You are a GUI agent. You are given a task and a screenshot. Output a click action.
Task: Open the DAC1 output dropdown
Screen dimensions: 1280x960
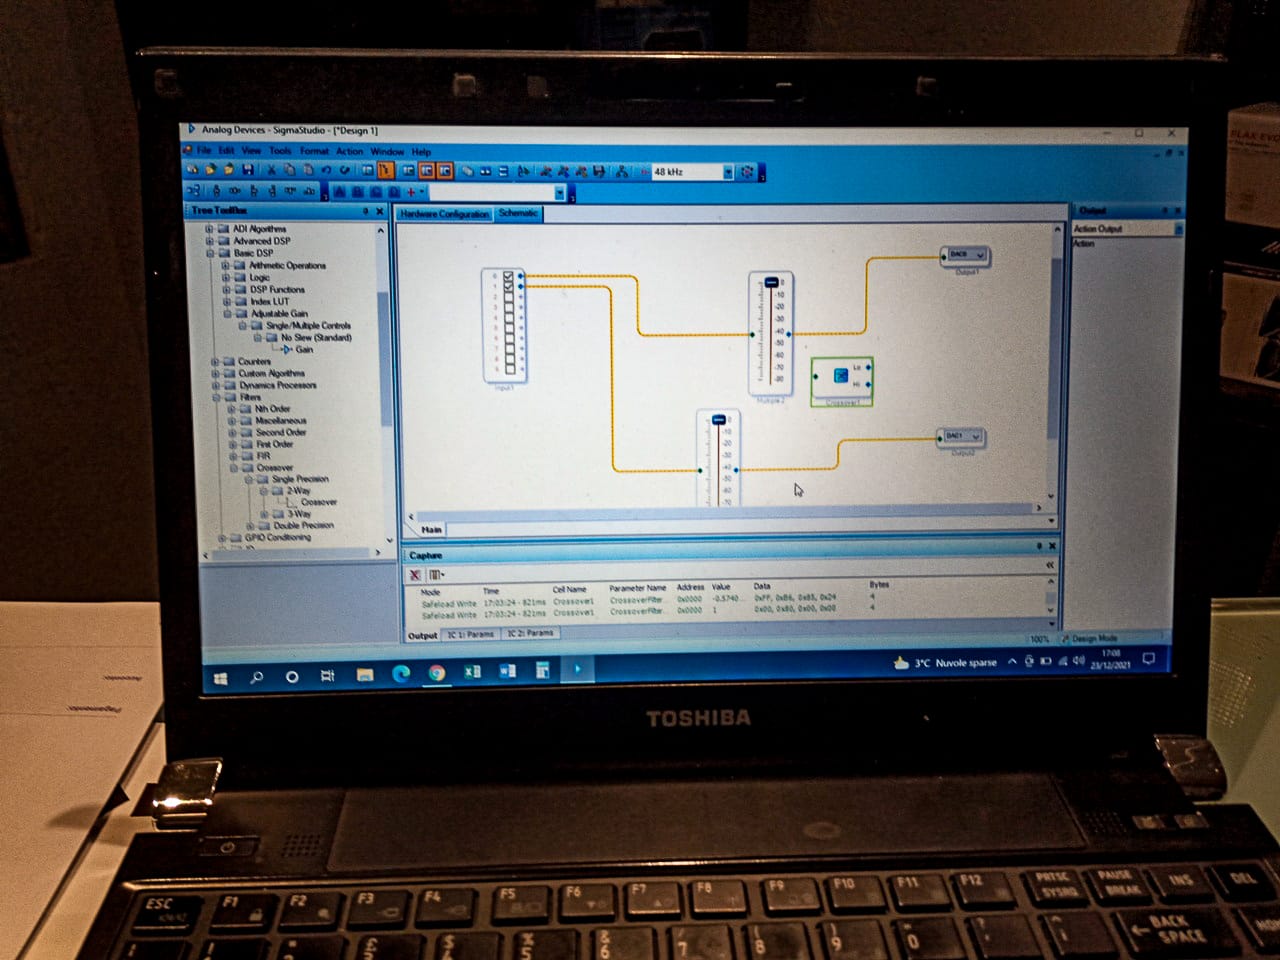coord(975,436)
